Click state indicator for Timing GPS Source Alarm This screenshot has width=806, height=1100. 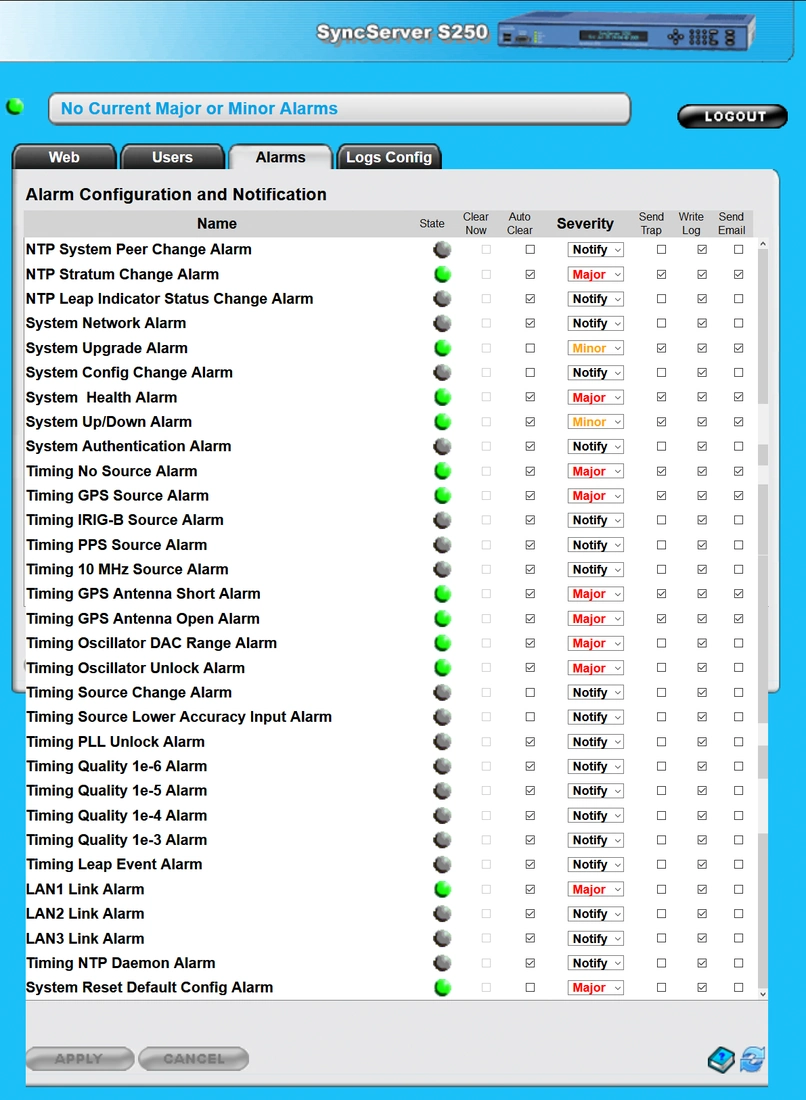(x=443, y=496)
